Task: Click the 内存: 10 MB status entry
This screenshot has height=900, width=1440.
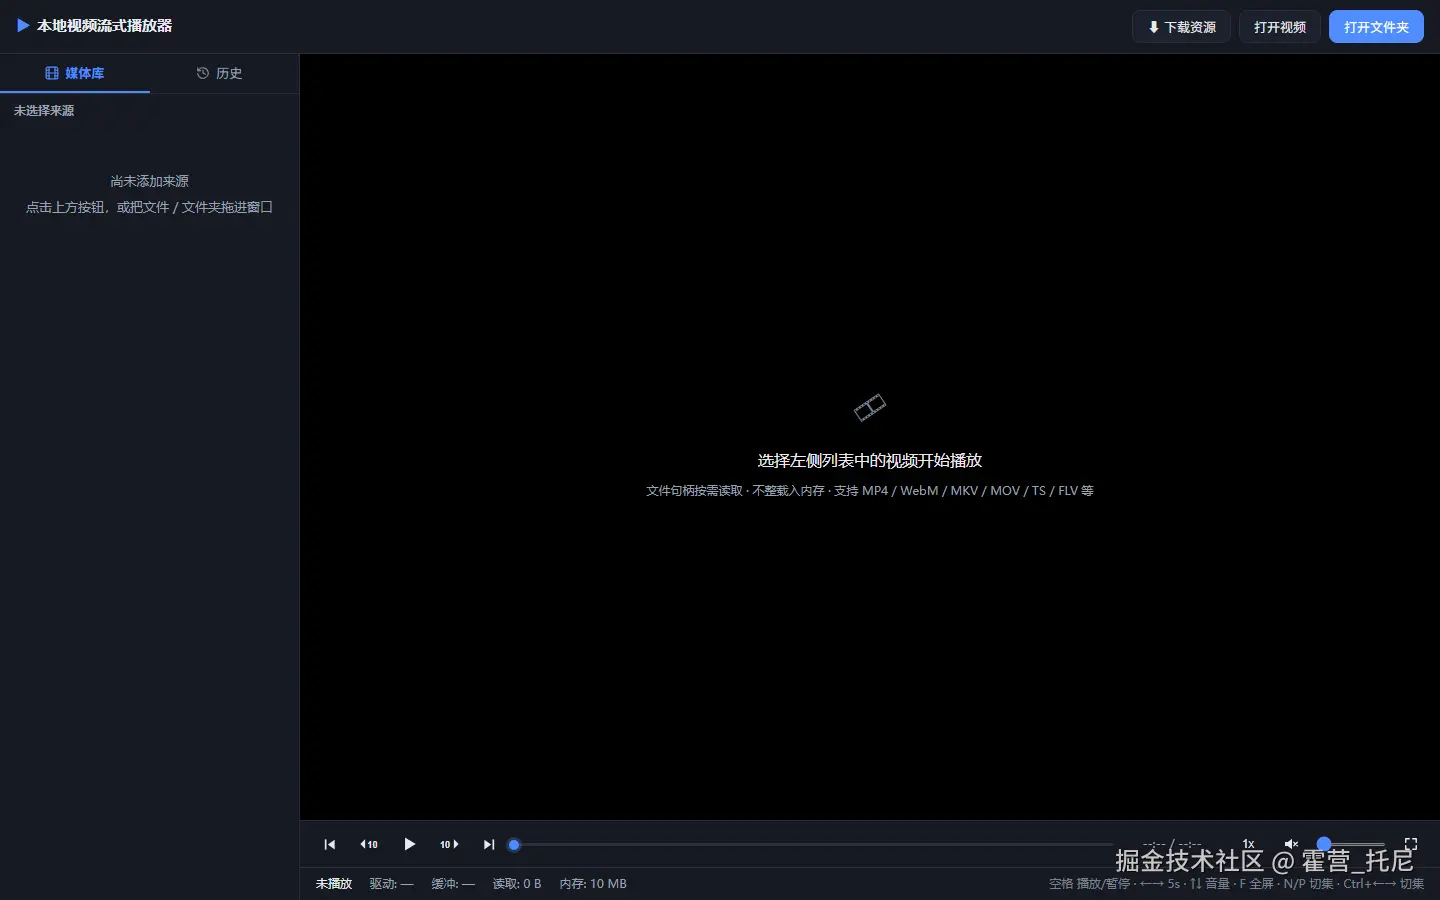Action: pos(593,884)
